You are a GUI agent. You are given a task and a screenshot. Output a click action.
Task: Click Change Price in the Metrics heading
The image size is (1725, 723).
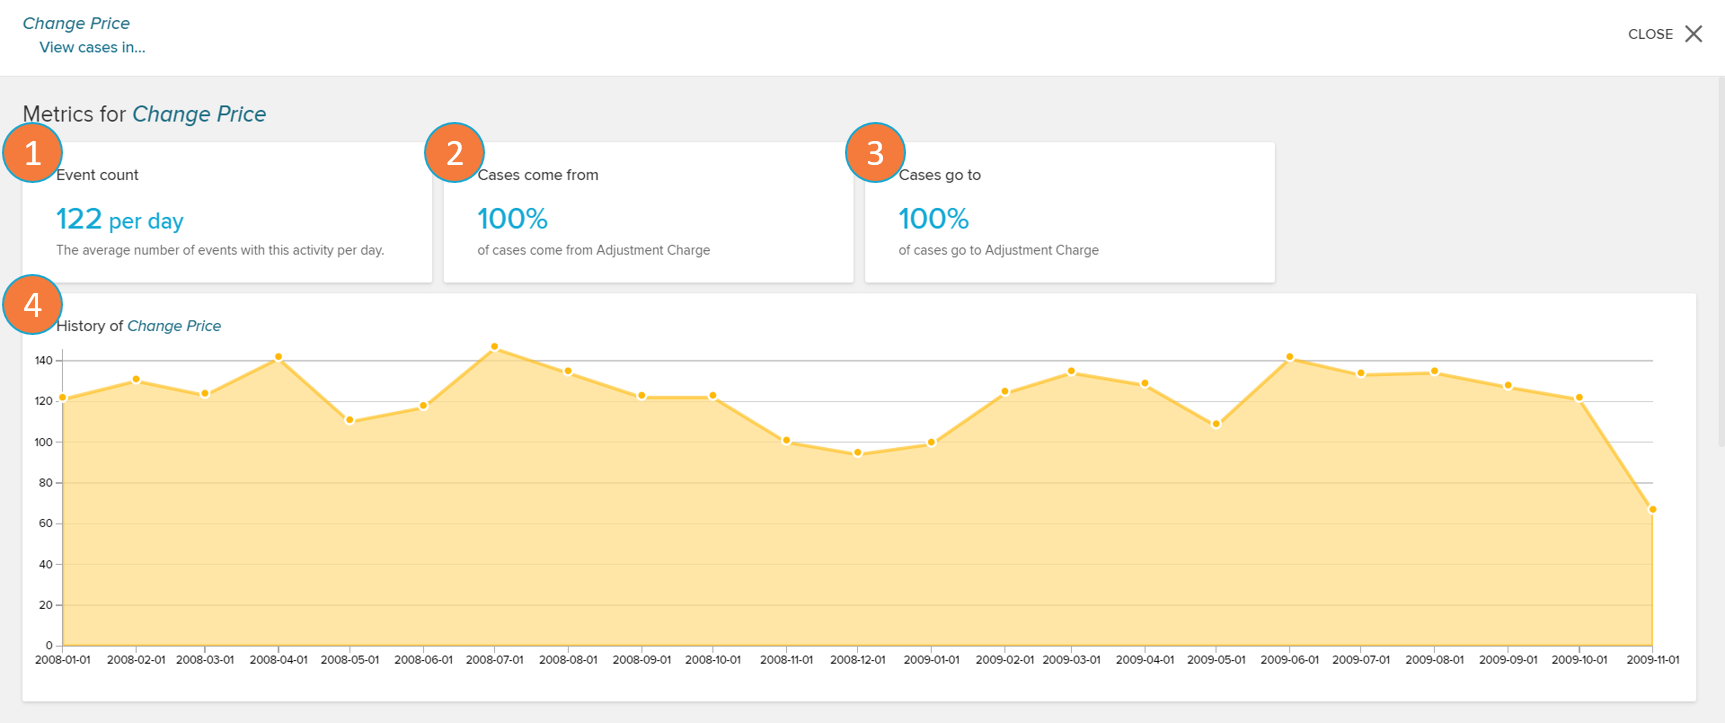(x=199, y=114)
